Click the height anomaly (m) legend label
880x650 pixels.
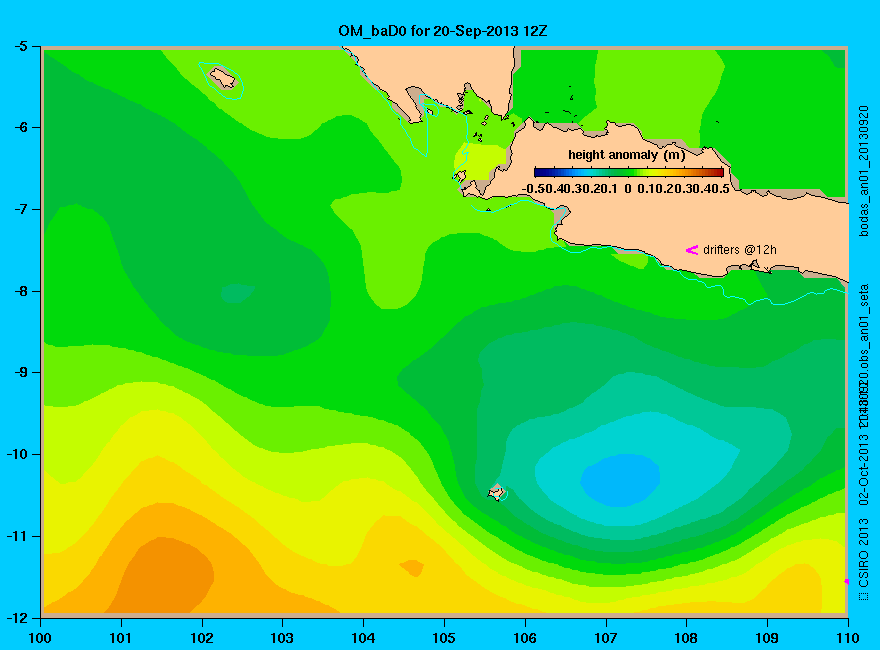tap(626, 155)
